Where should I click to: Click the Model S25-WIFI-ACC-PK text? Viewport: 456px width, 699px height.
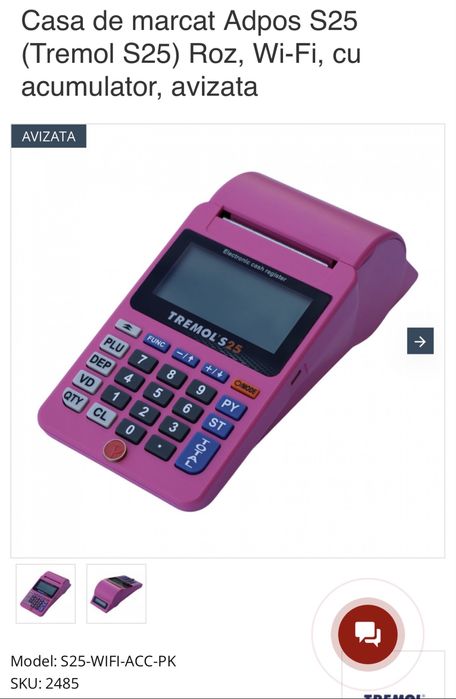pos(93,661)
